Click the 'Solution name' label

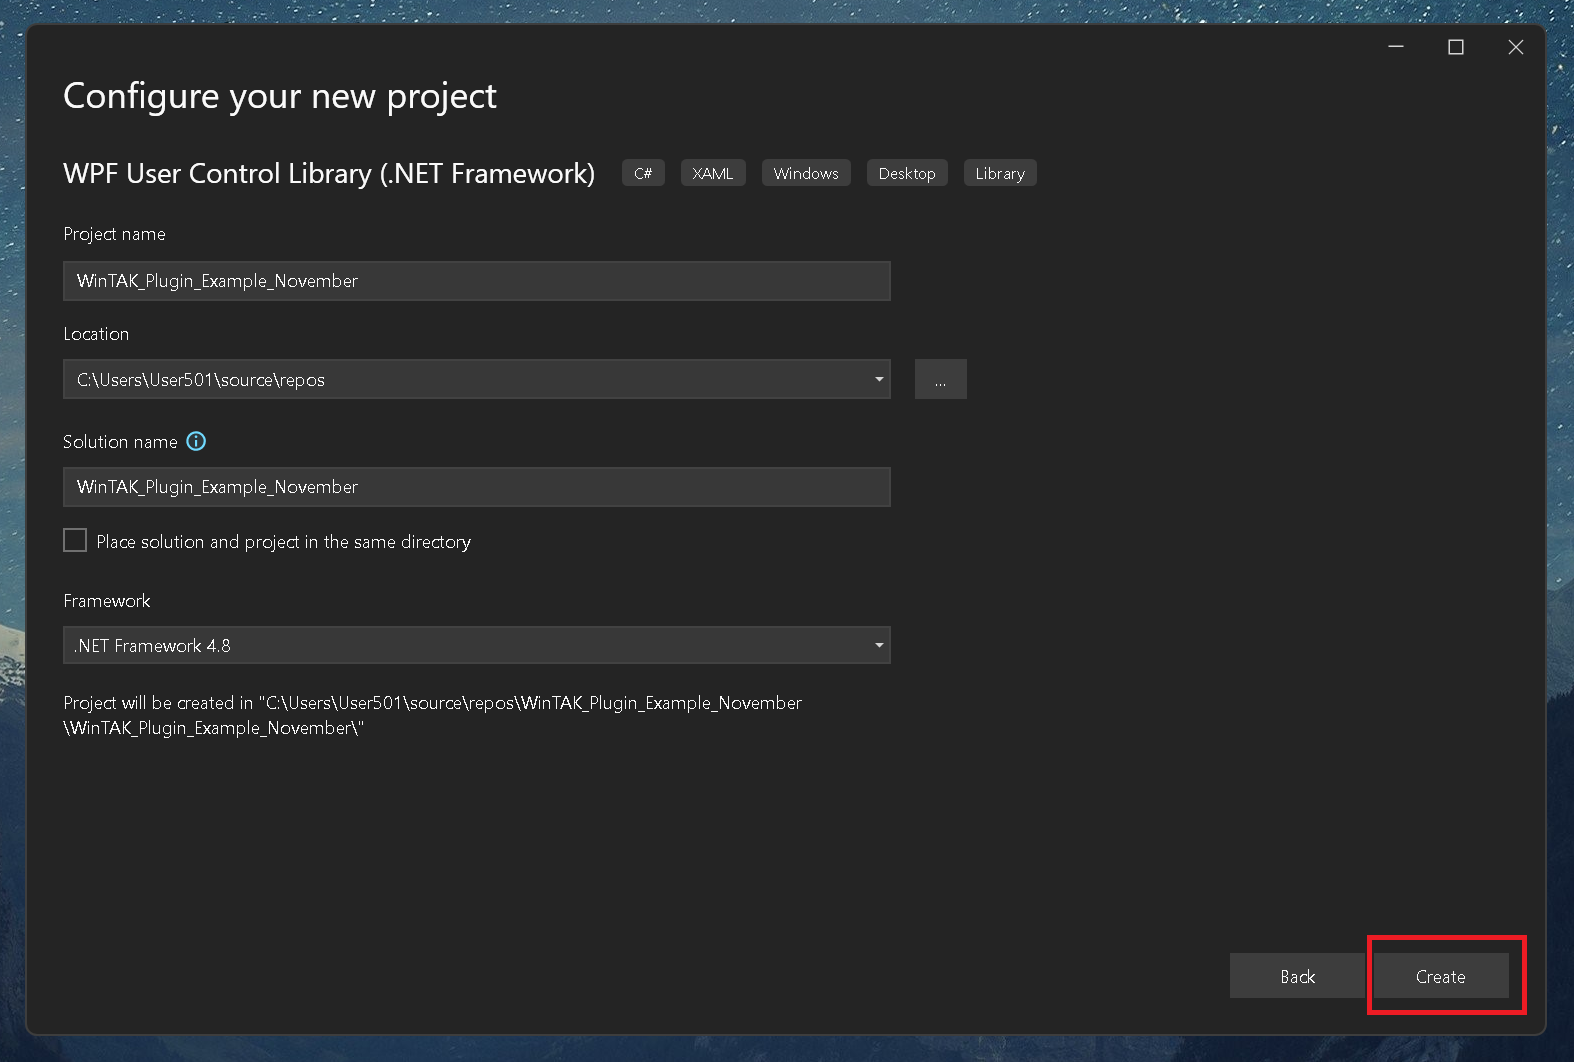120,441
